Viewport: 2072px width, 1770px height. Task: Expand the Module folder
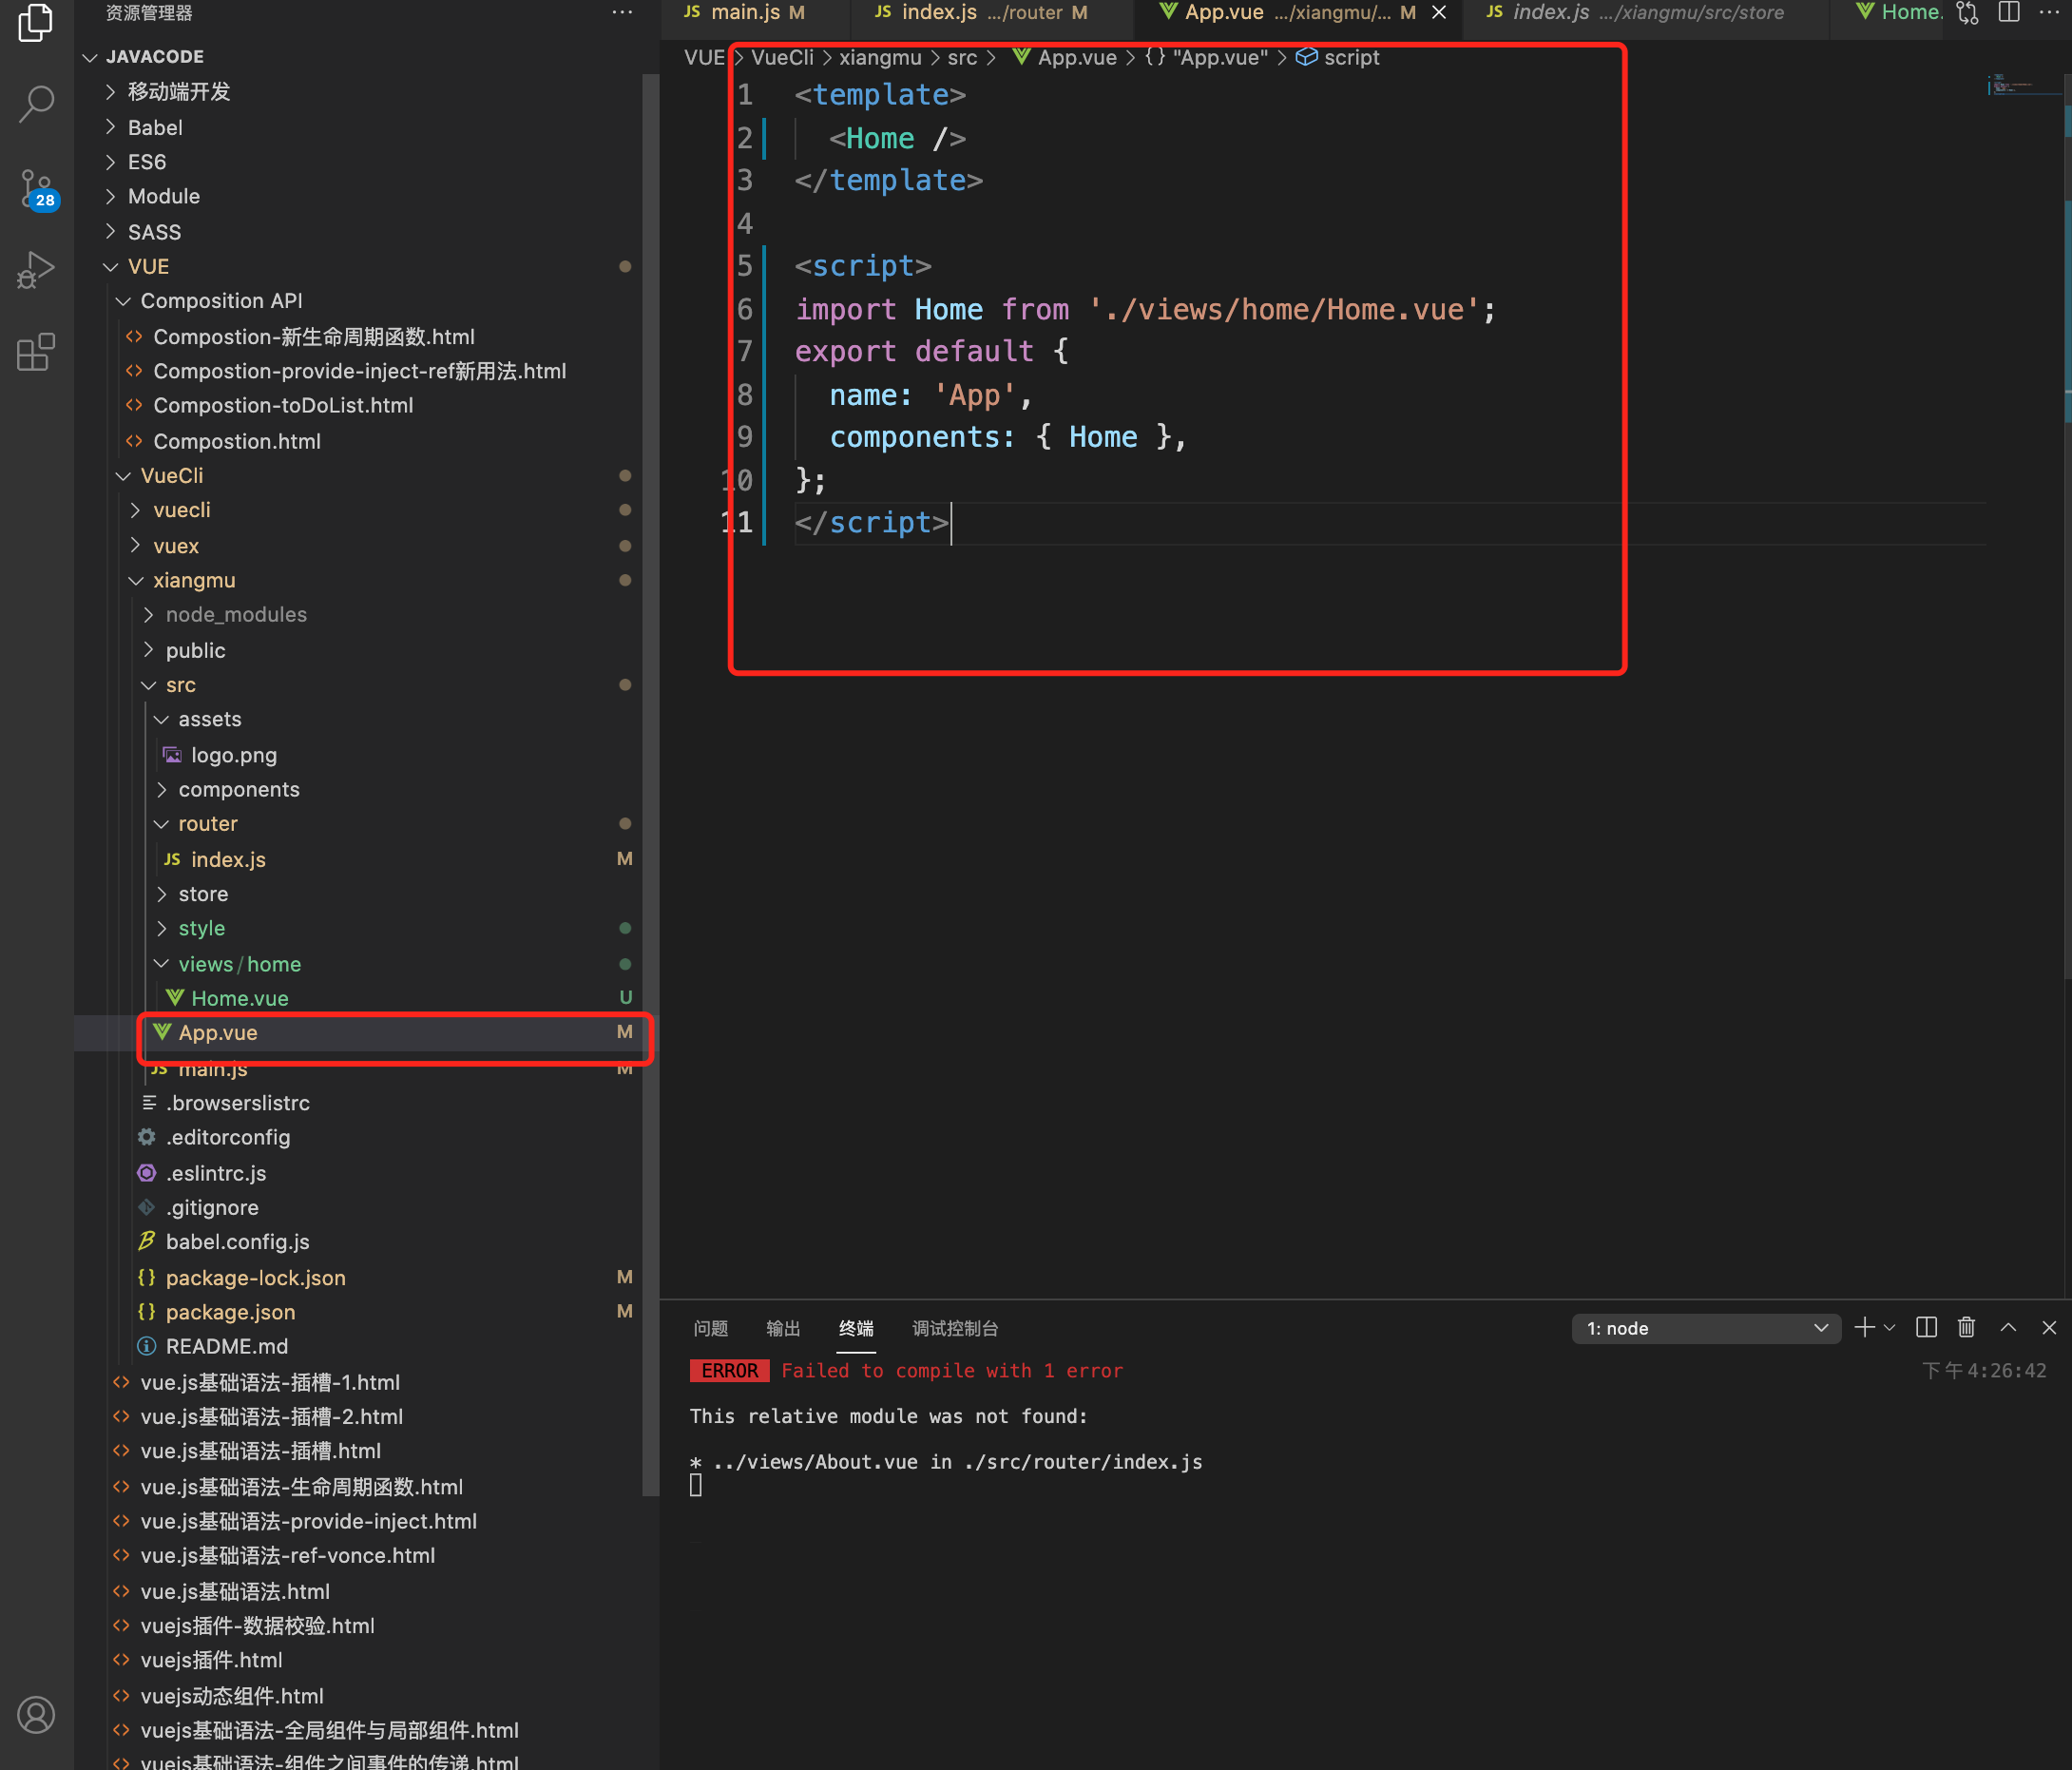click(x=164, y=196)
